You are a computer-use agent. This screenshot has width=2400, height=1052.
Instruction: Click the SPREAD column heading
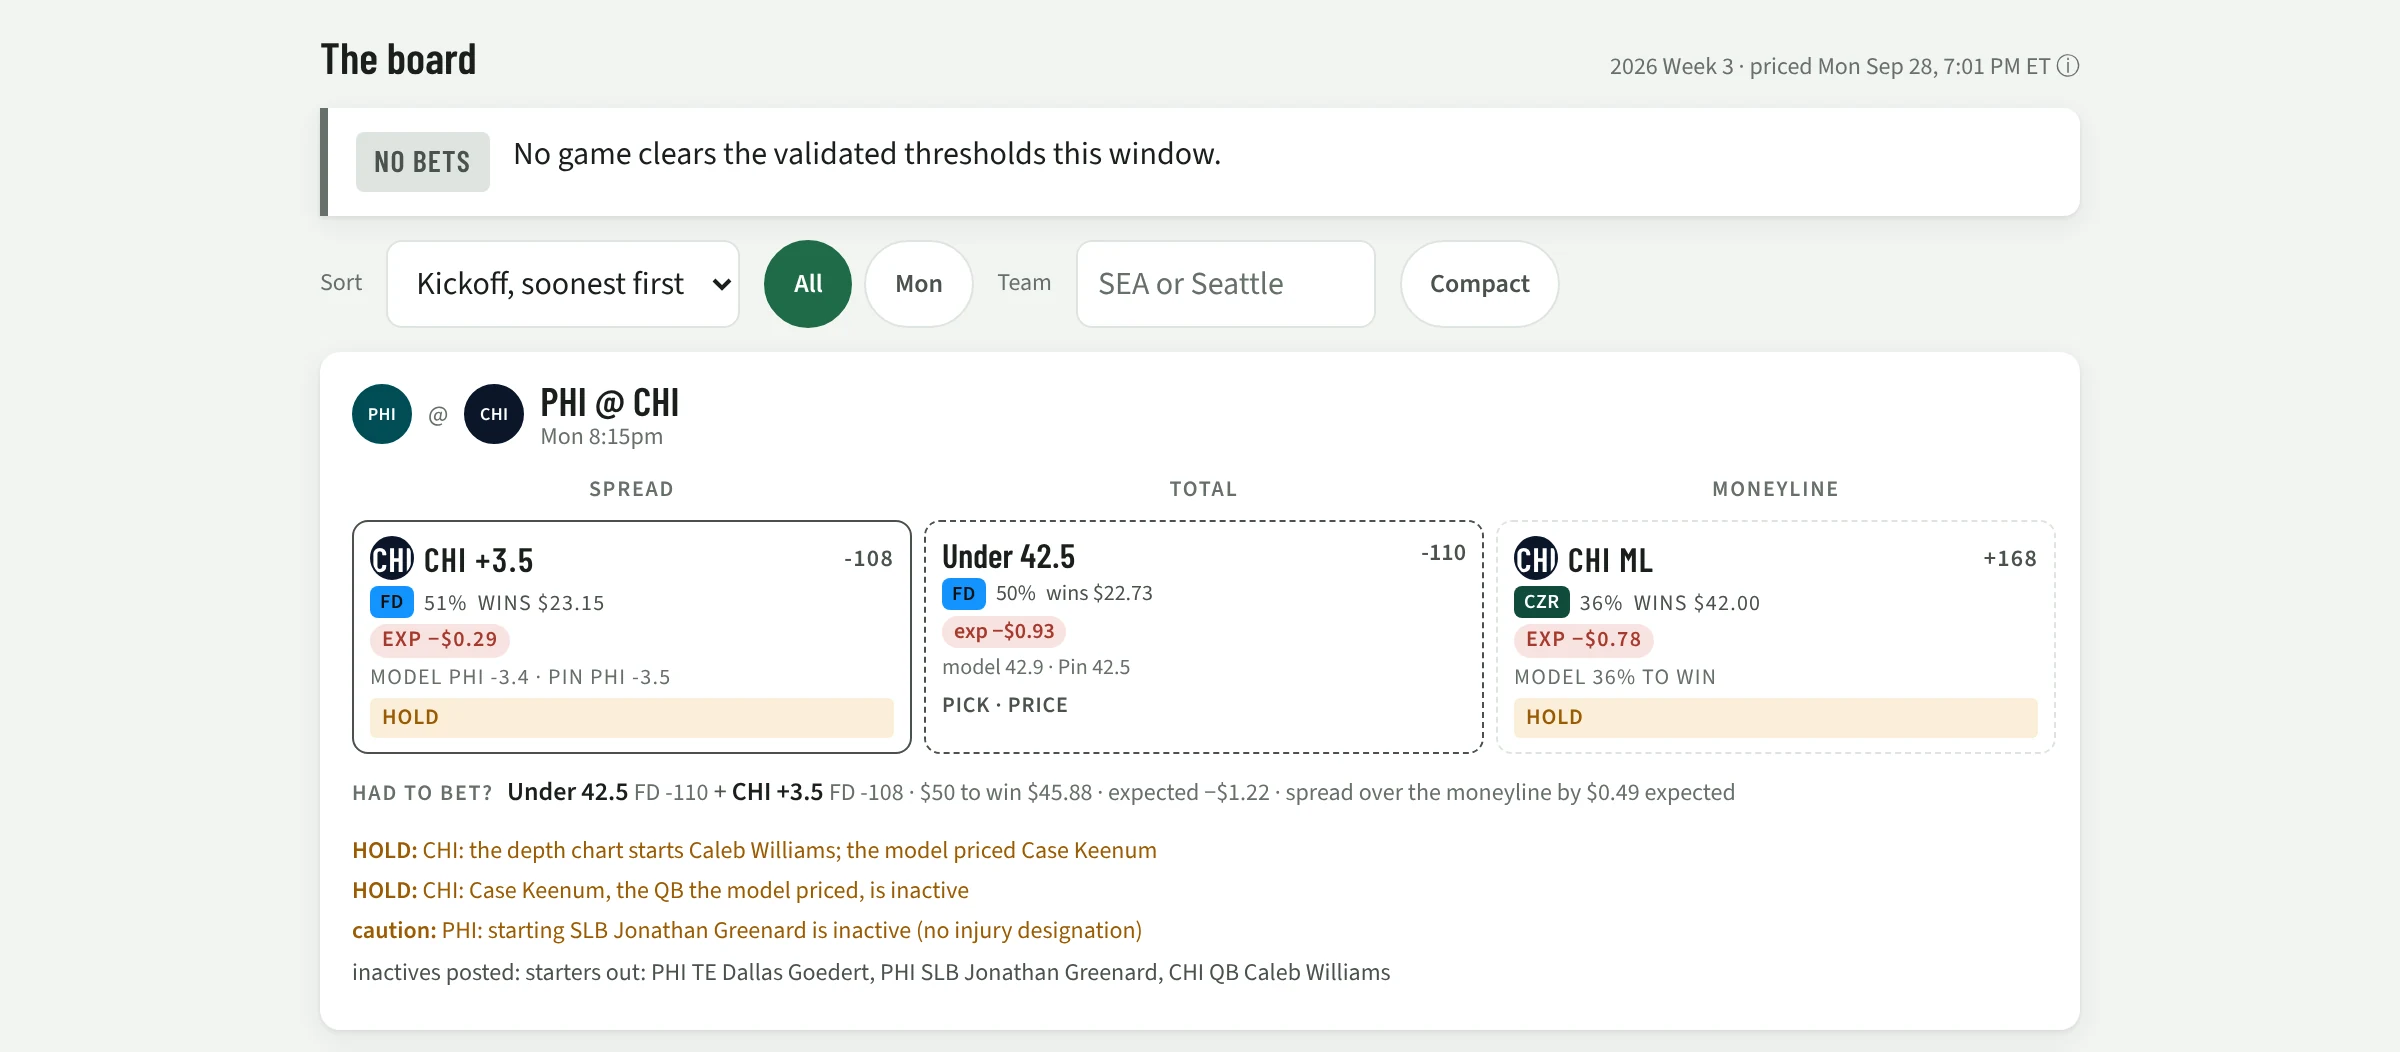pos(632,489)
